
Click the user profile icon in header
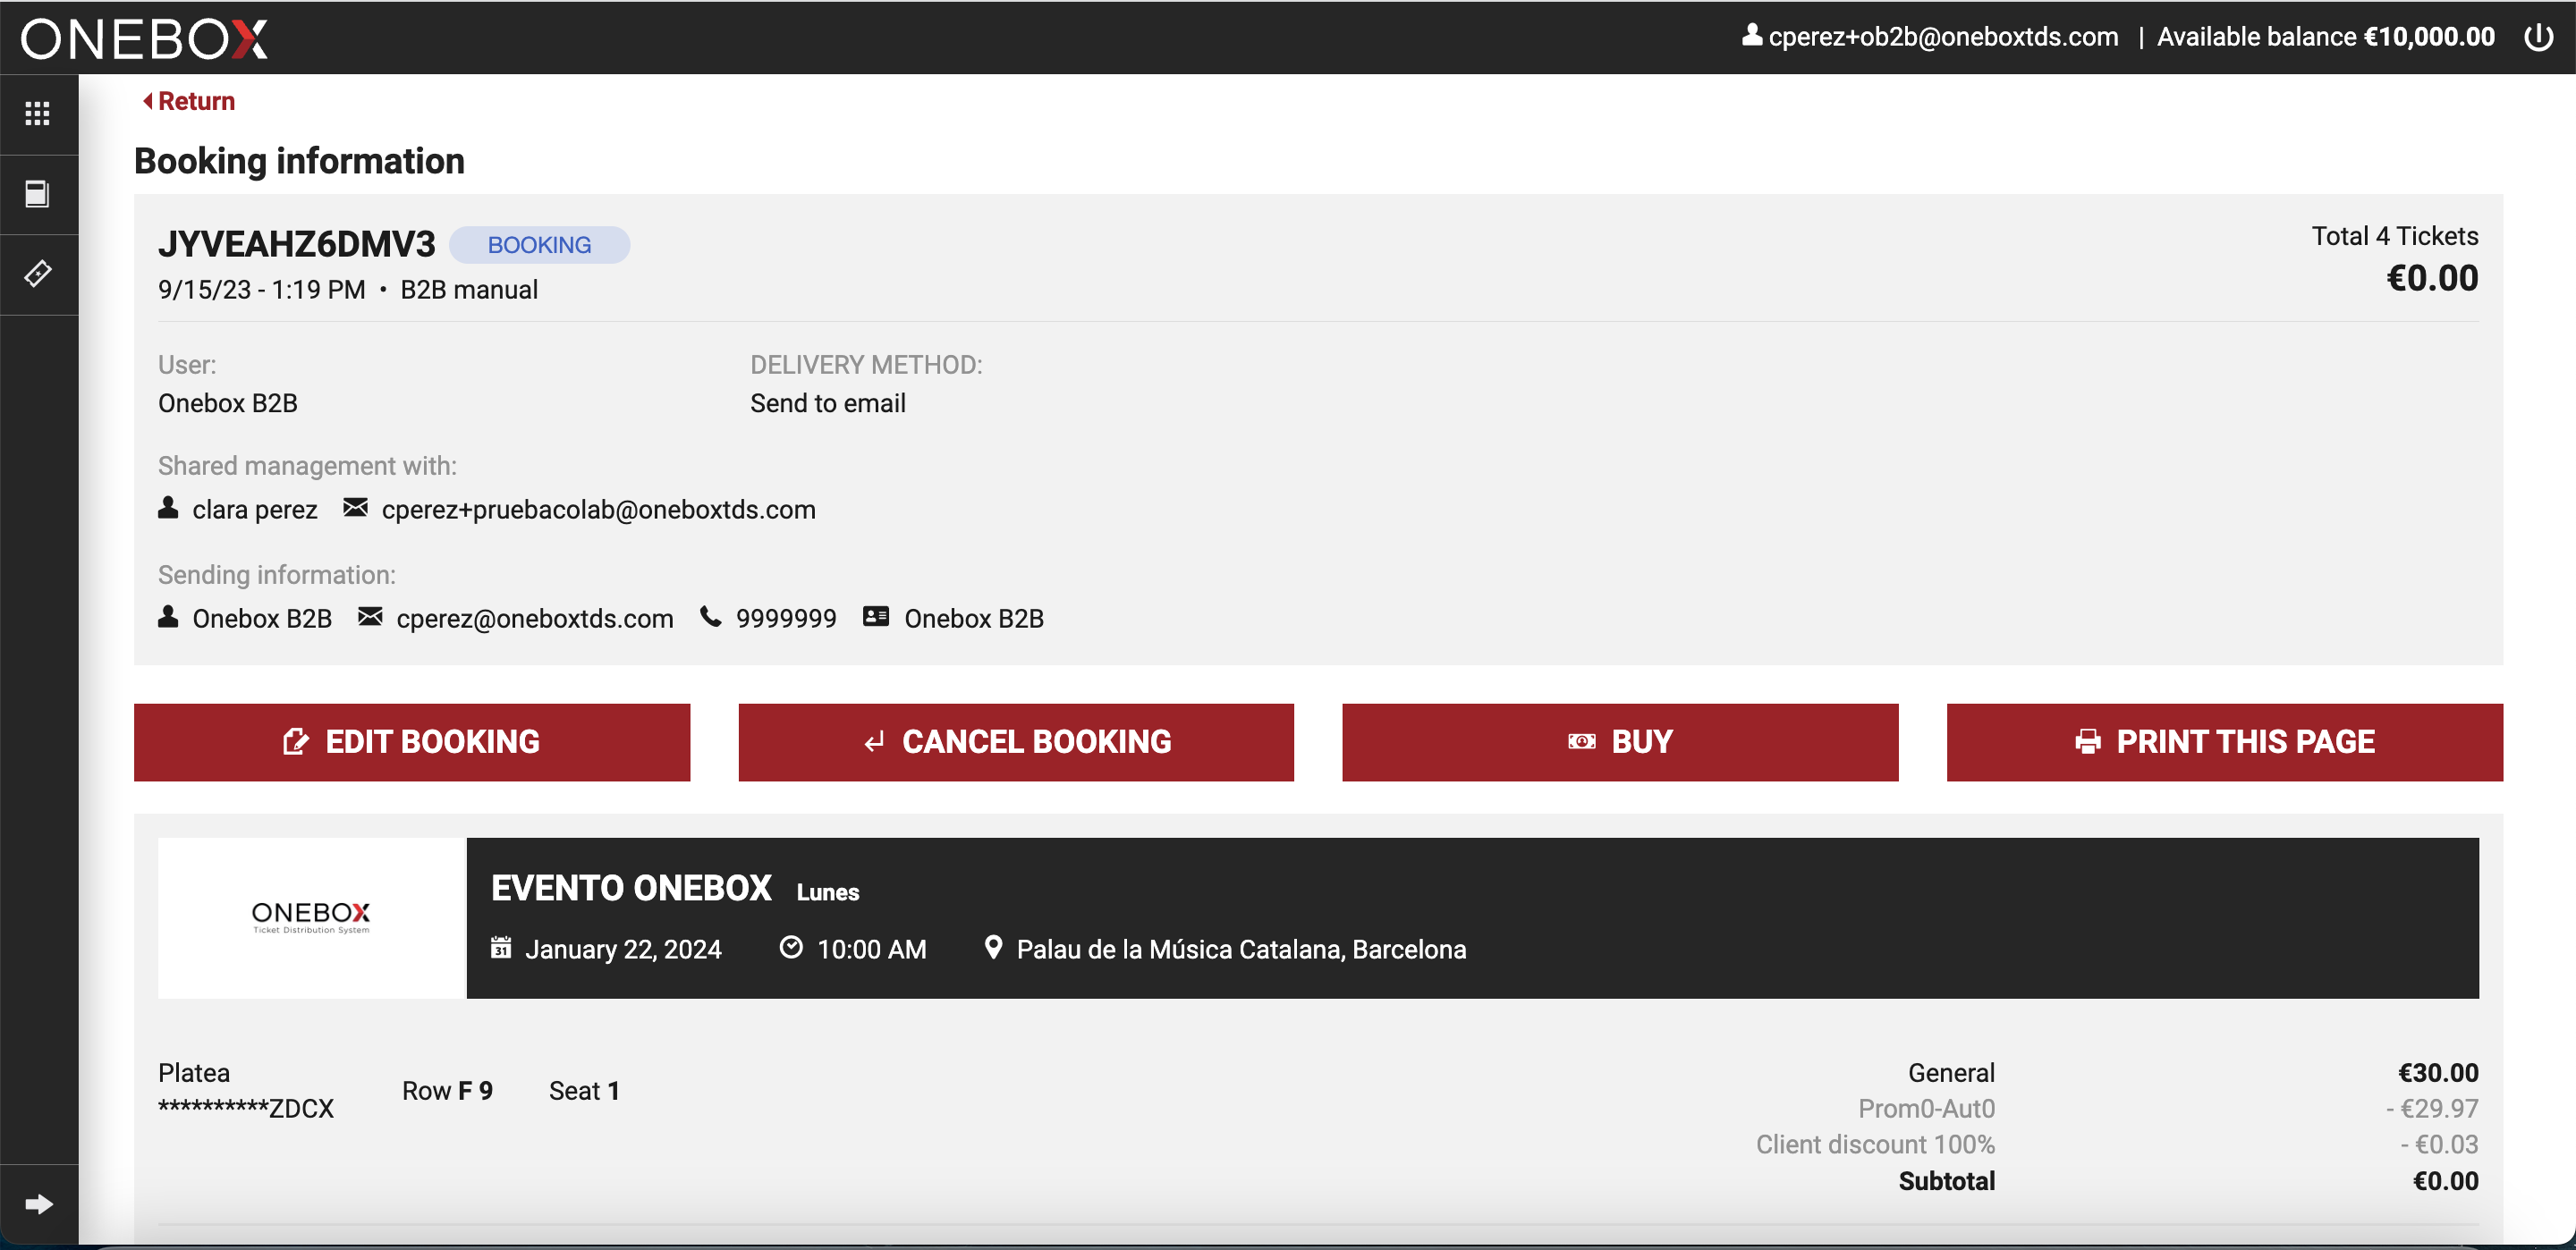(1751, 35)
